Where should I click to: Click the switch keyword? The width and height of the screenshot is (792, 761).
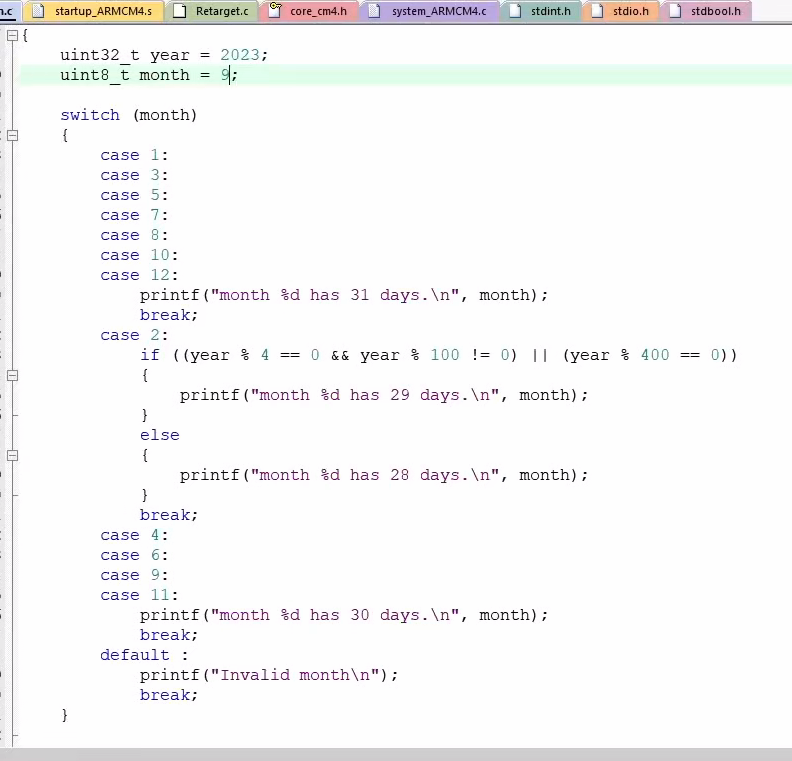pyautogui.click(x=90, y=115)
